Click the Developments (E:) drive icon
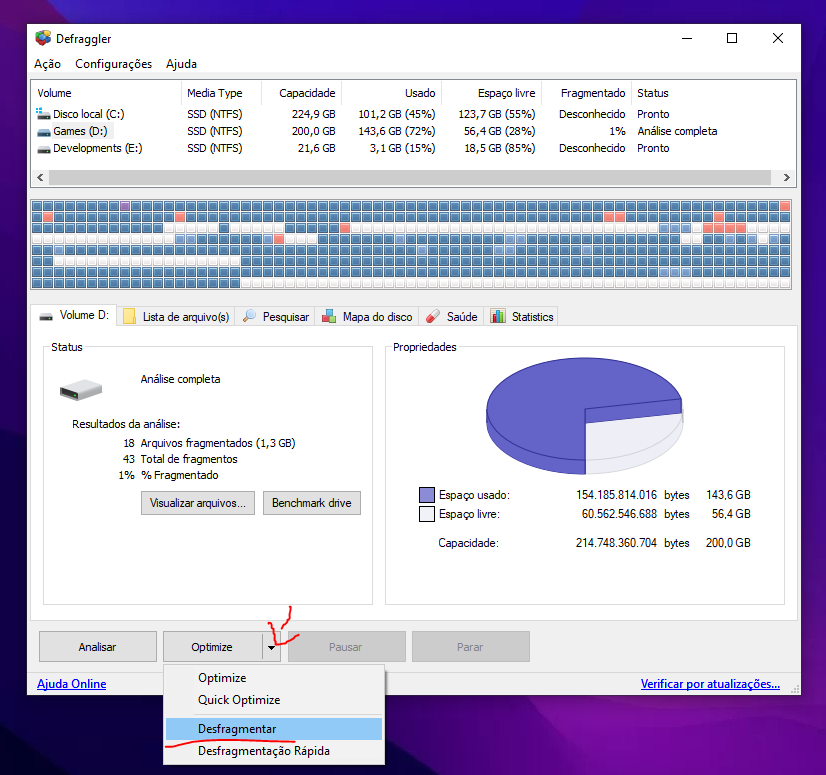826x775 pixels. (44, 149)
